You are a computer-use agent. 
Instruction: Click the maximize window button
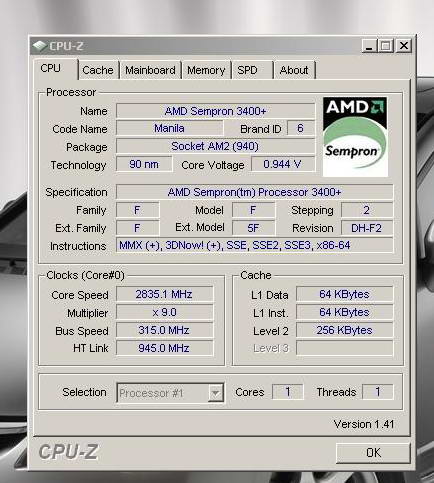[x=386, y=46]
